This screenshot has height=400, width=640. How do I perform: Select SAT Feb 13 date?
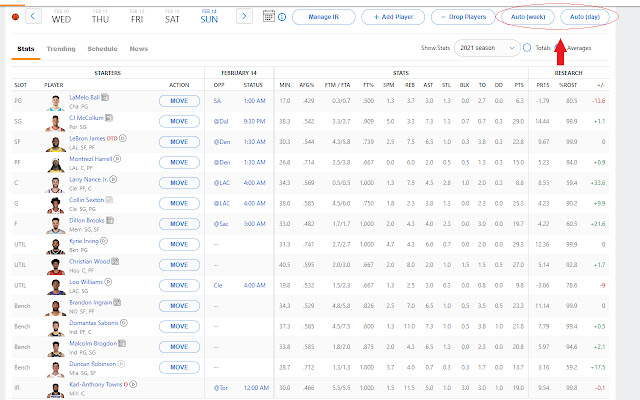point(172,16)
